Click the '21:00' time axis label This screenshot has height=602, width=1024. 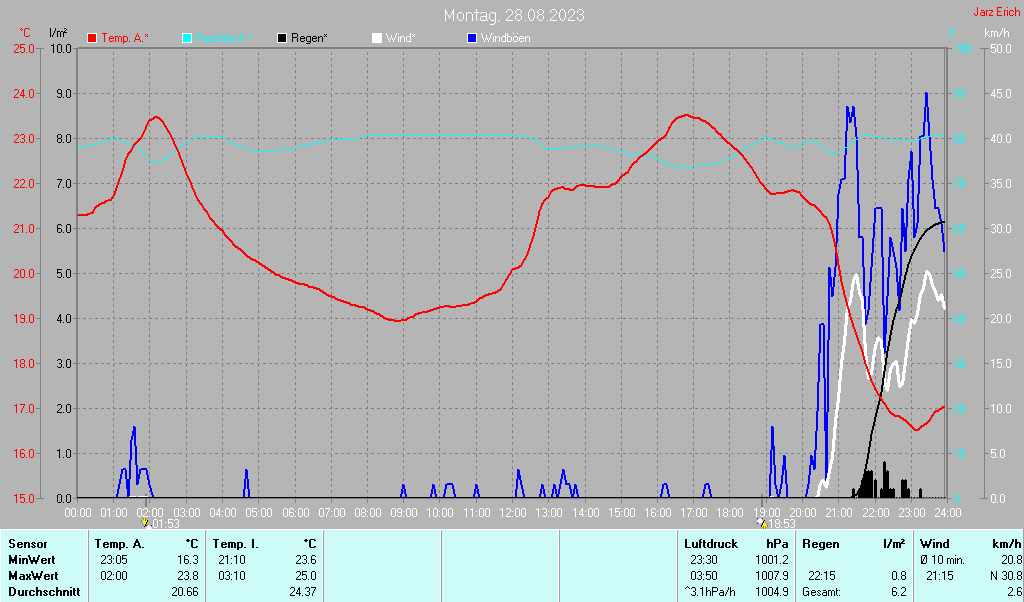tap(839, 513)
